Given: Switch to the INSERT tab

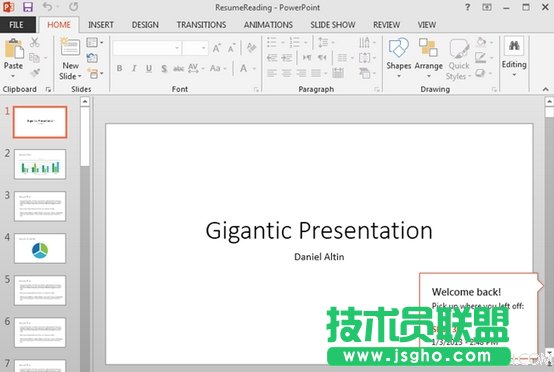Looking at the screenshot, I should point(101,25).
